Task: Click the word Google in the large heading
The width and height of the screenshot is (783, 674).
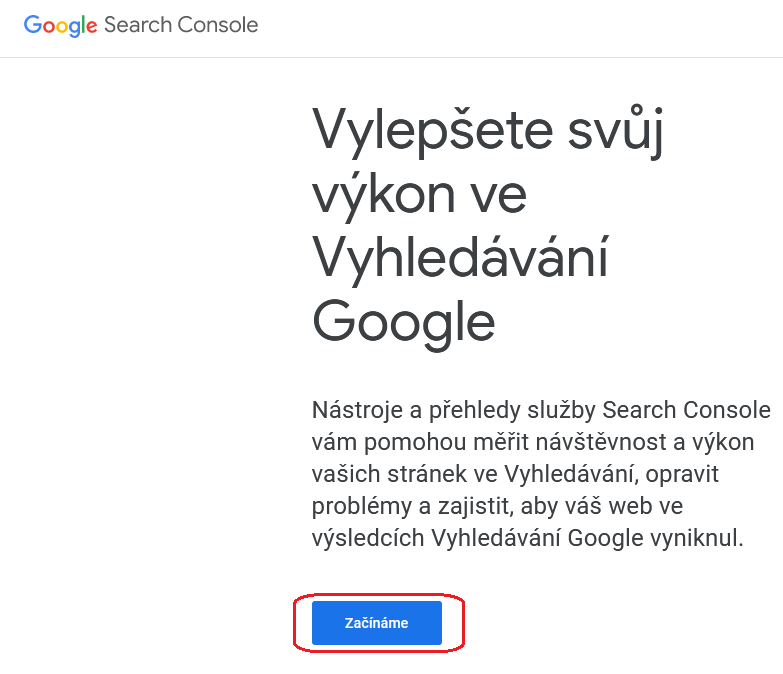Action: (x=404, y=322)
